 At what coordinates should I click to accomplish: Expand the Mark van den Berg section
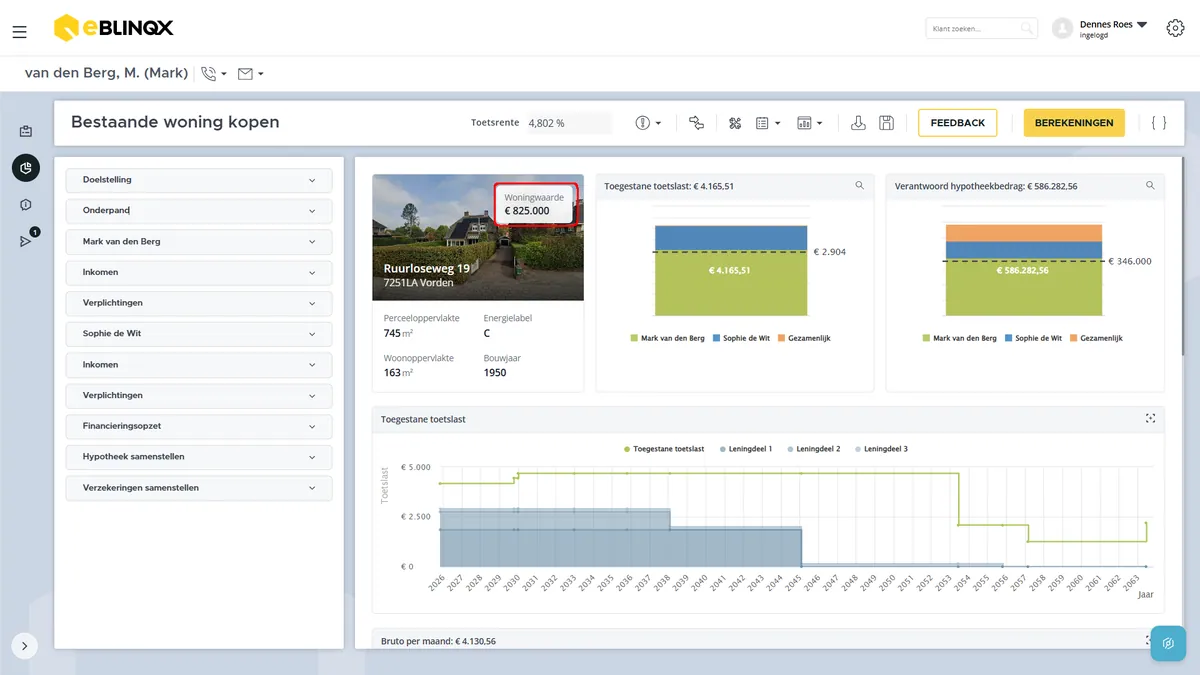tap(199, 242)
